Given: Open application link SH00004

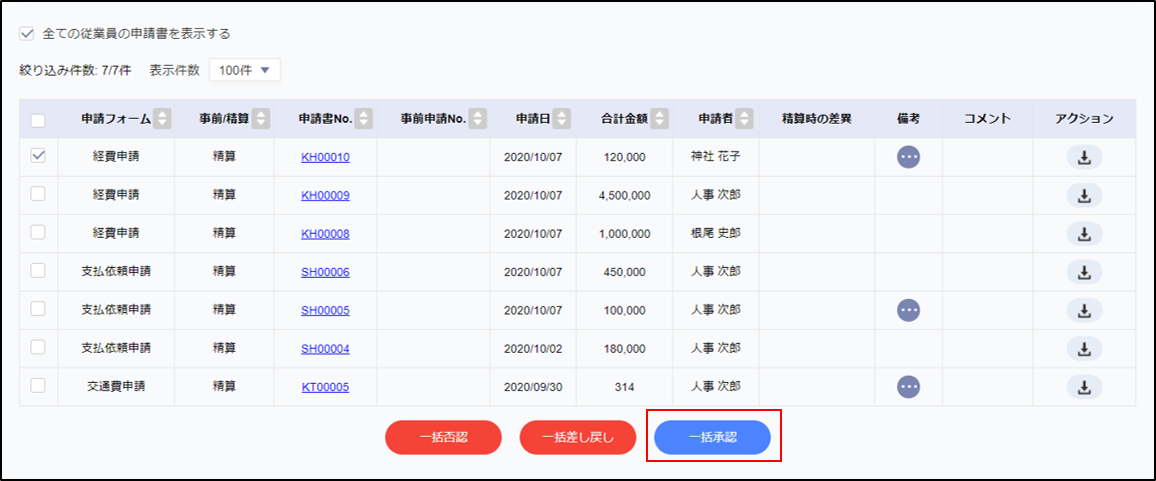Looking at the screenshot, I should click(325, 349).
